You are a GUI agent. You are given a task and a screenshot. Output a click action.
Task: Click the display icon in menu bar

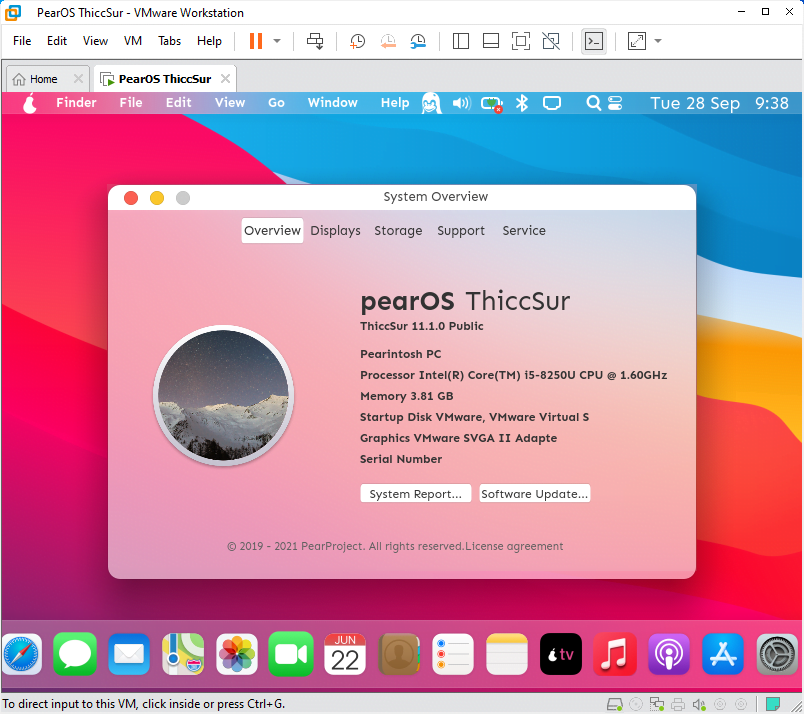pyautogui.click(x=552, y=103)
